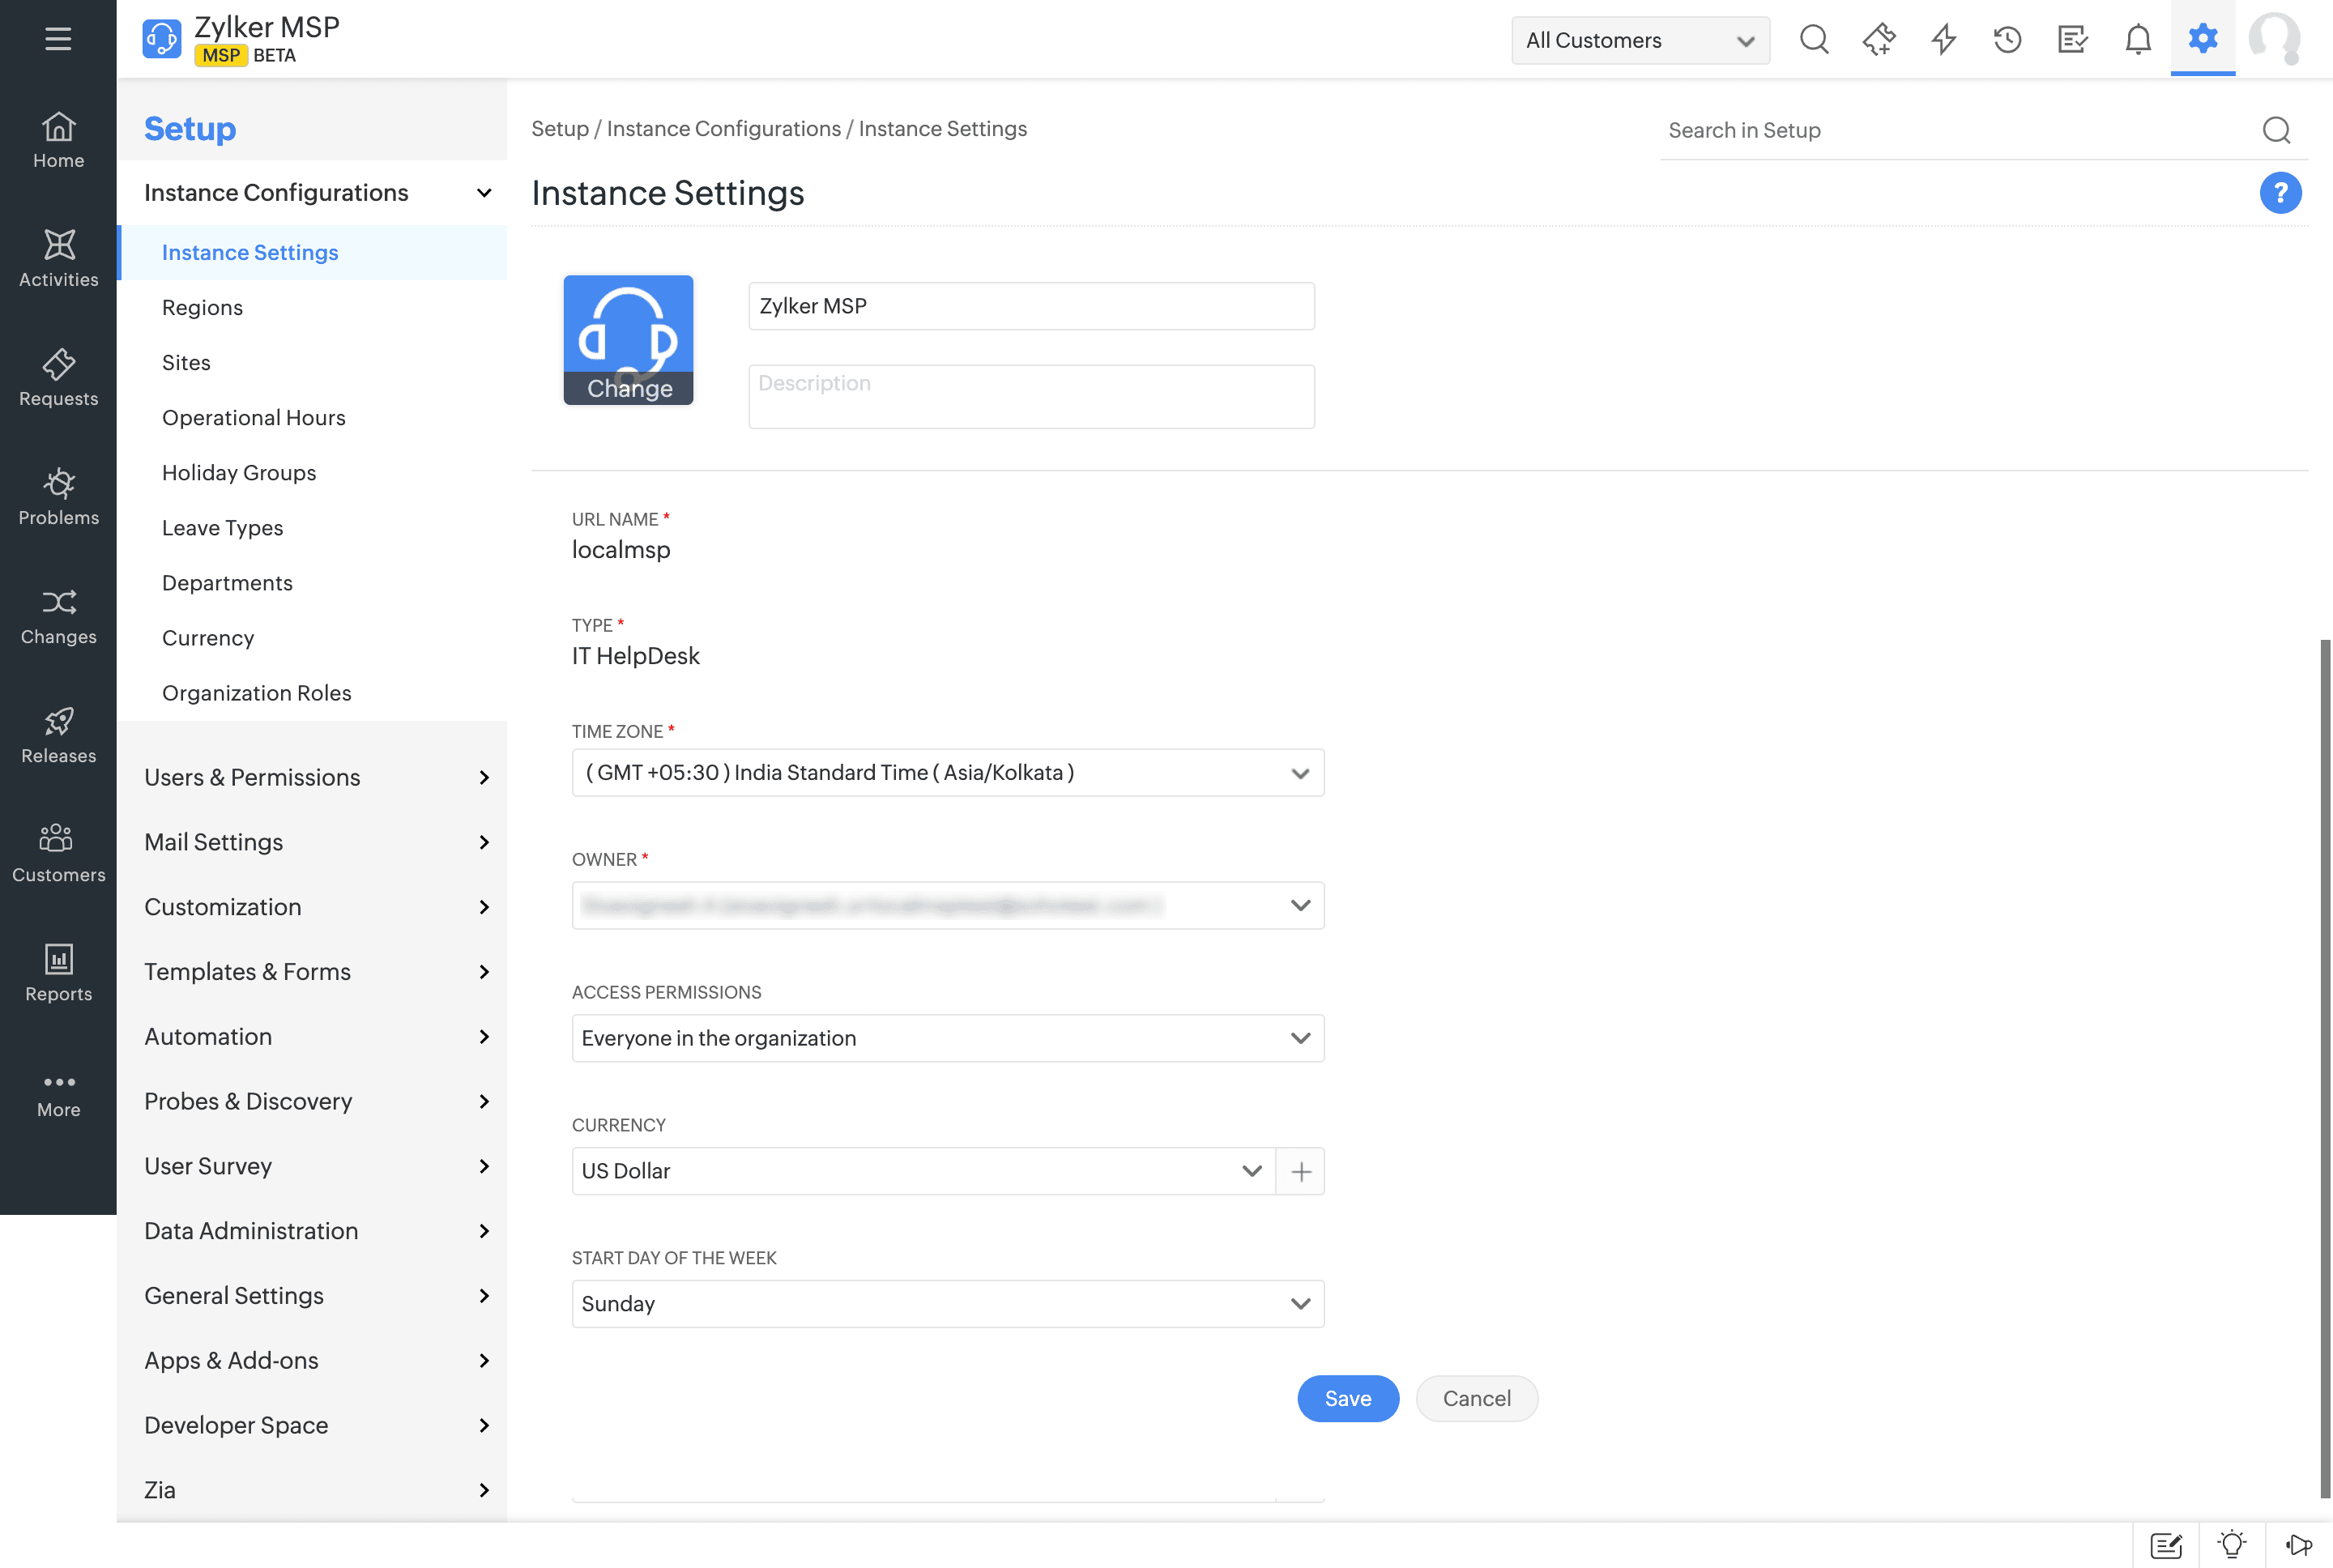Click the Save button
This screenshot has width=2333, height=1568.
click(x=1347, y=1398)
